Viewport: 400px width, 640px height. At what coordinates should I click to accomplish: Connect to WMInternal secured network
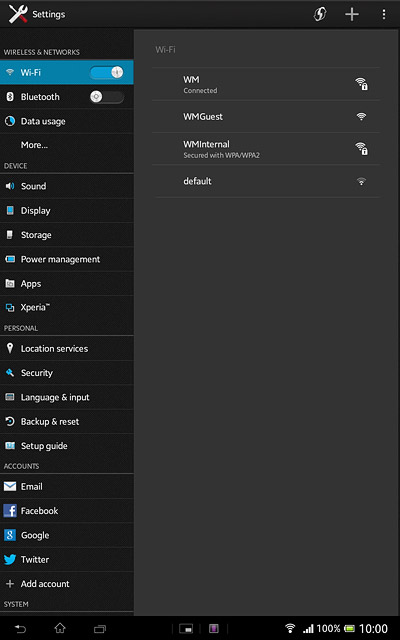tap(266, 149)
